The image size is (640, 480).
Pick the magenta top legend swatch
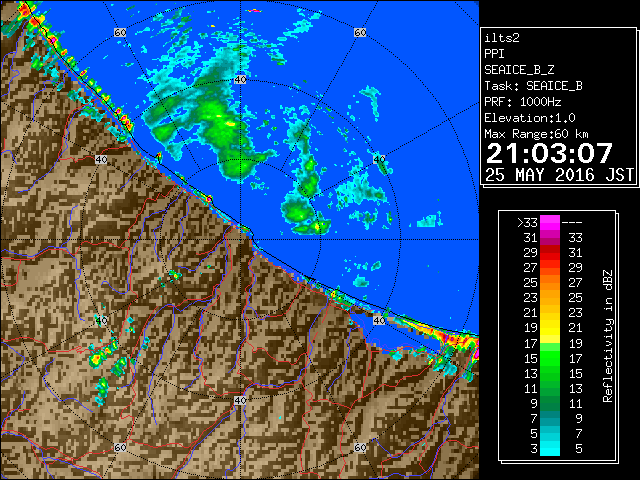[550, 223]
